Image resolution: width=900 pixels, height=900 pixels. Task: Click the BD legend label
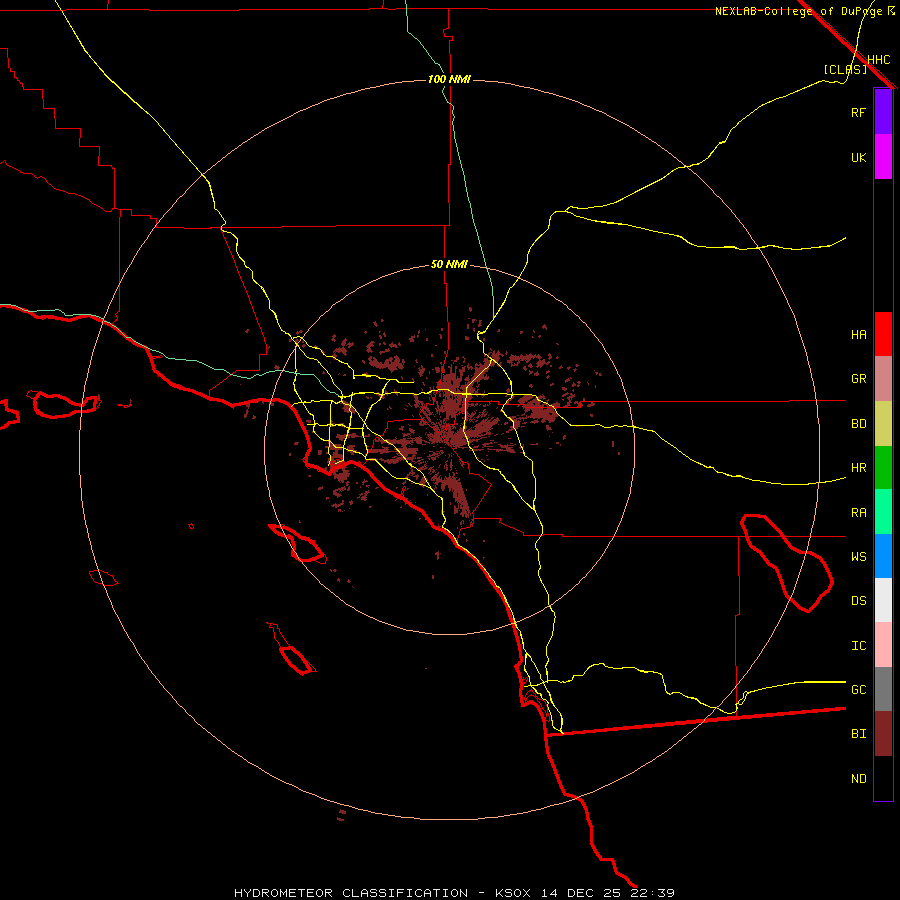[859, 424]
